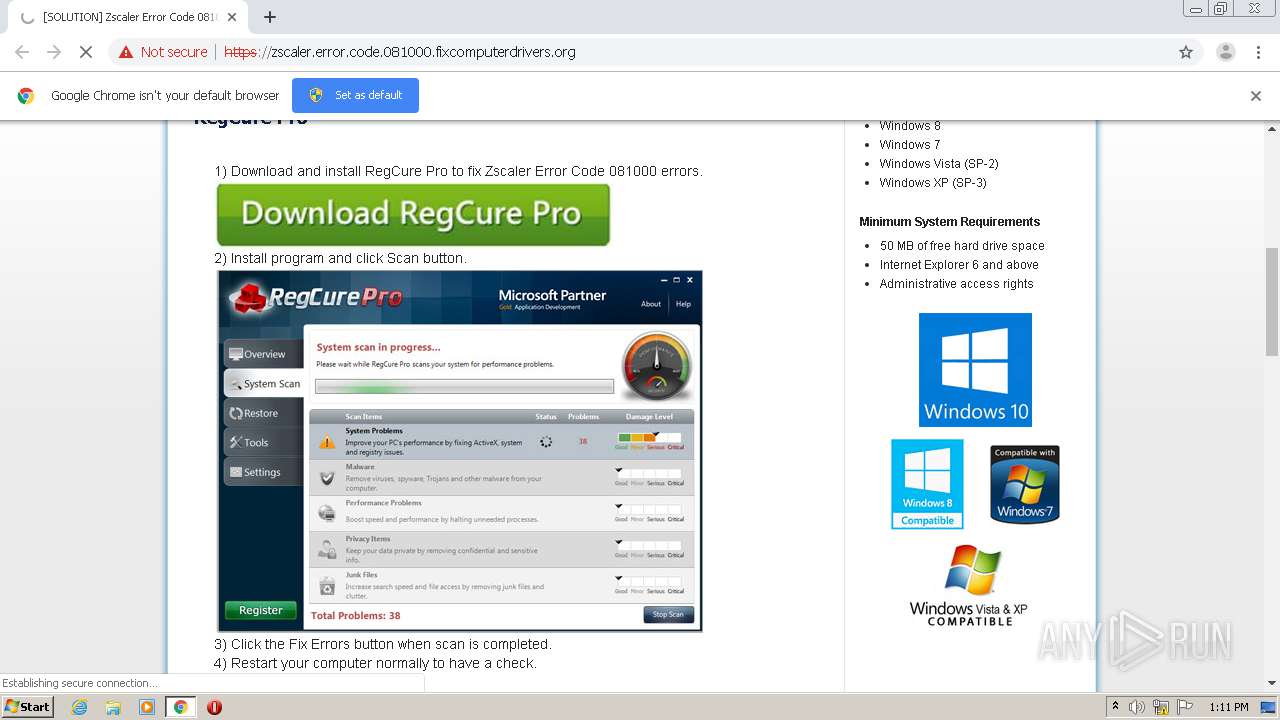Click step 2 Install program and click Scan text
1280x720 pixels.
[x=340, y=258]
